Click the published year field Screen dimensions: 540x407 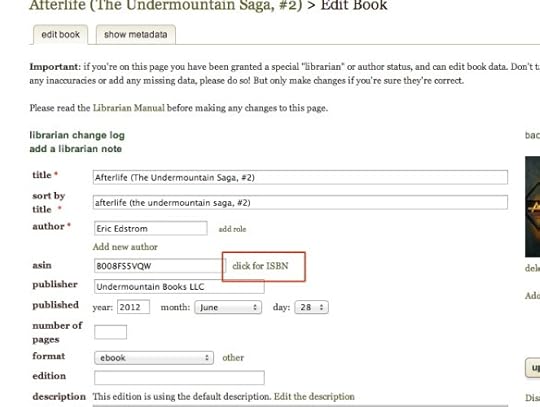pyautogui.click(x=134, y=307)
